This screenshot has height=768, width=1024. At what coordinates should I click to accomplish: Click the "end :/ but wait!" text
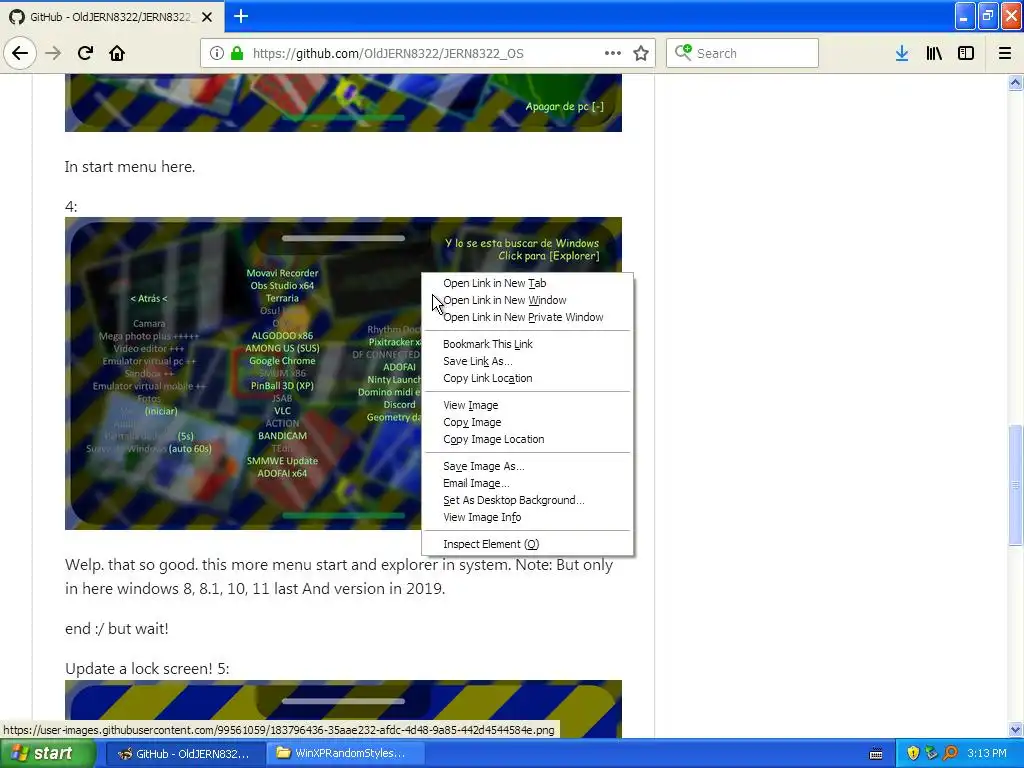pos(117,628)
